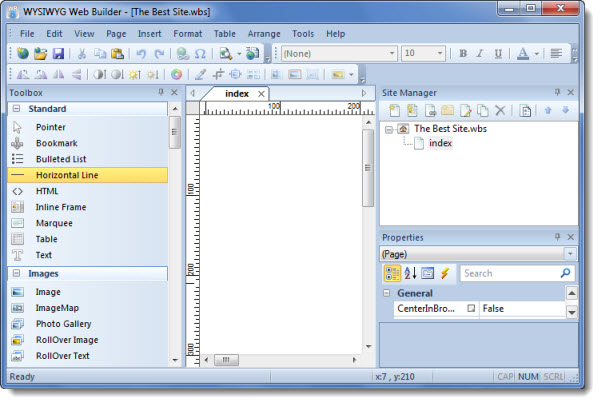Click the font color A button

pyautogui.click(x=523, y=54)
